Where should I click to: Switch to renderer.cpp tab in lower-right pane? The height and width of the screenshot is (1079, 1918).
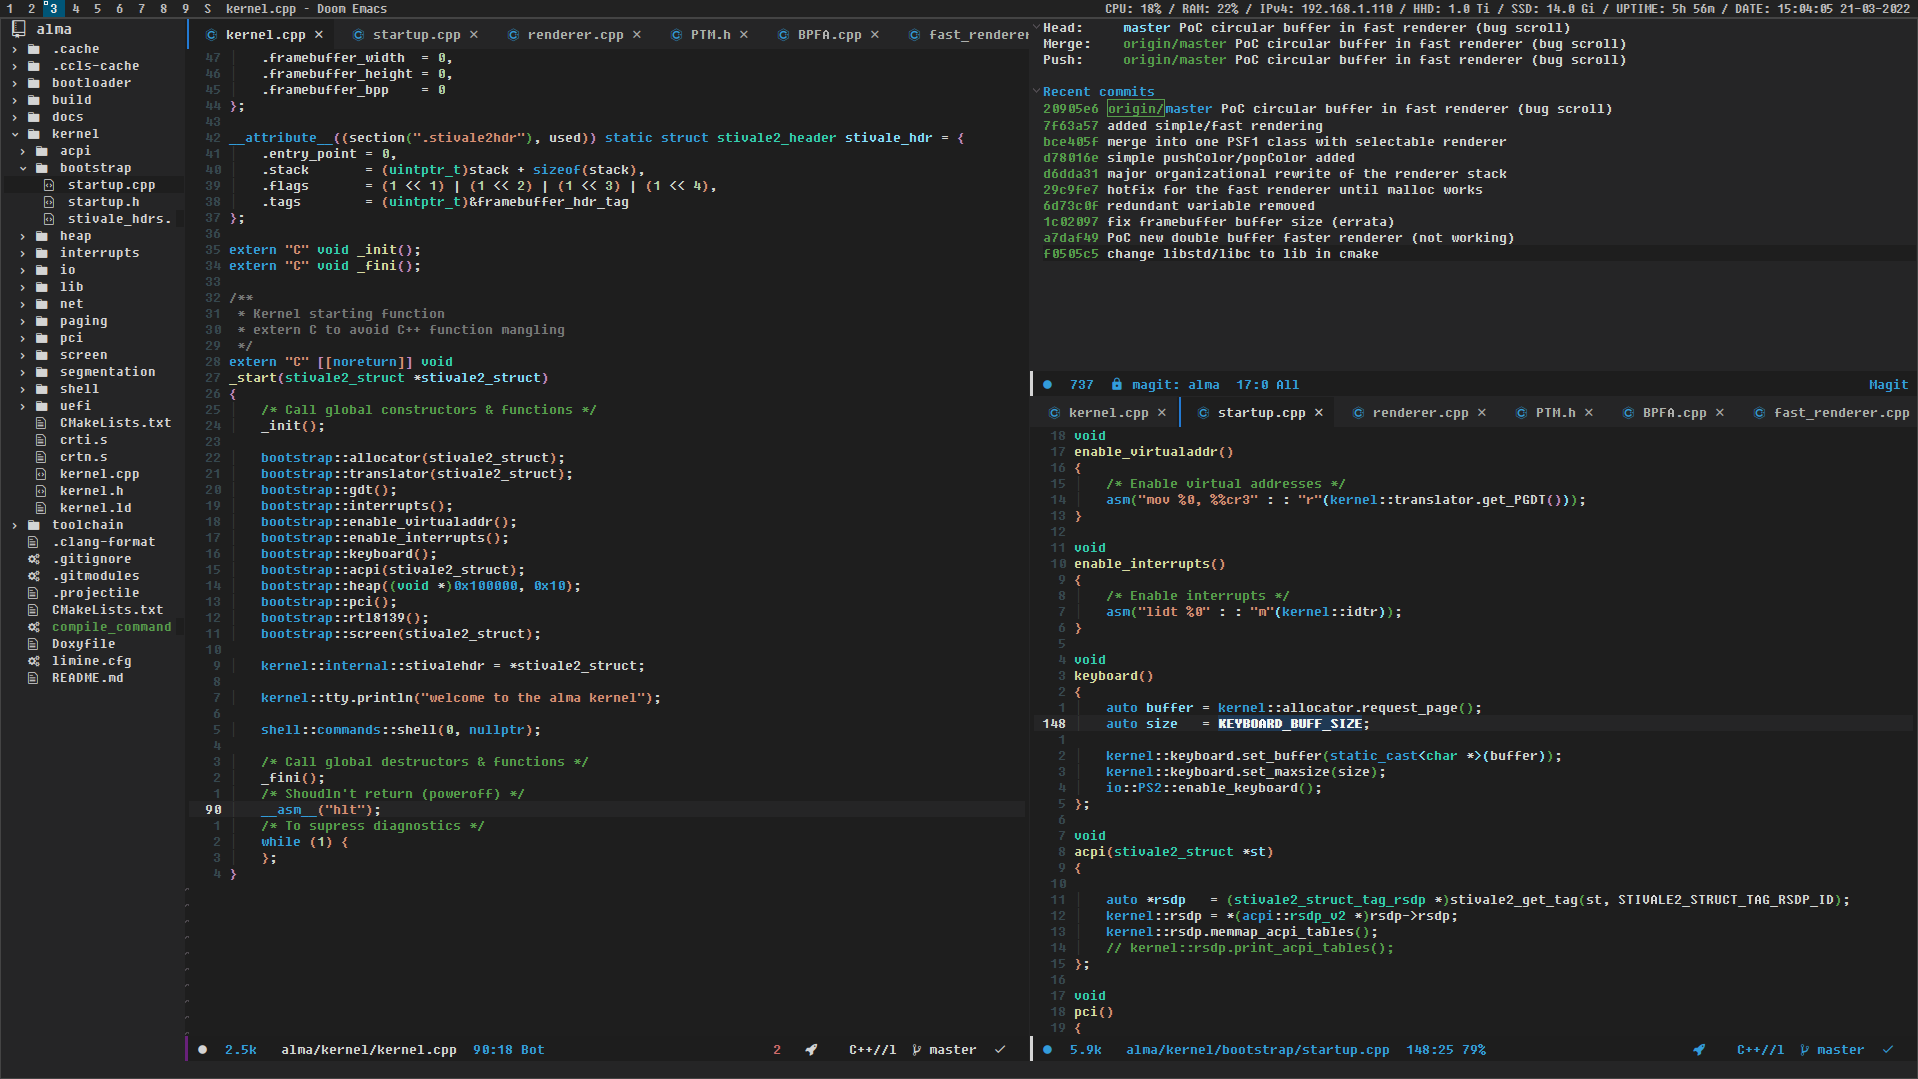click(1420, 413)
